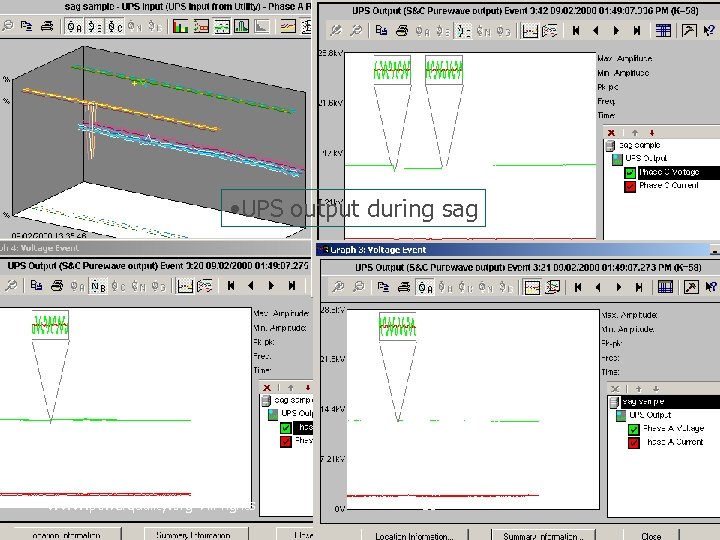Select RMS graph view in Event 3:20 toolbar
720x540 pixels.
[x=185, y=287]
